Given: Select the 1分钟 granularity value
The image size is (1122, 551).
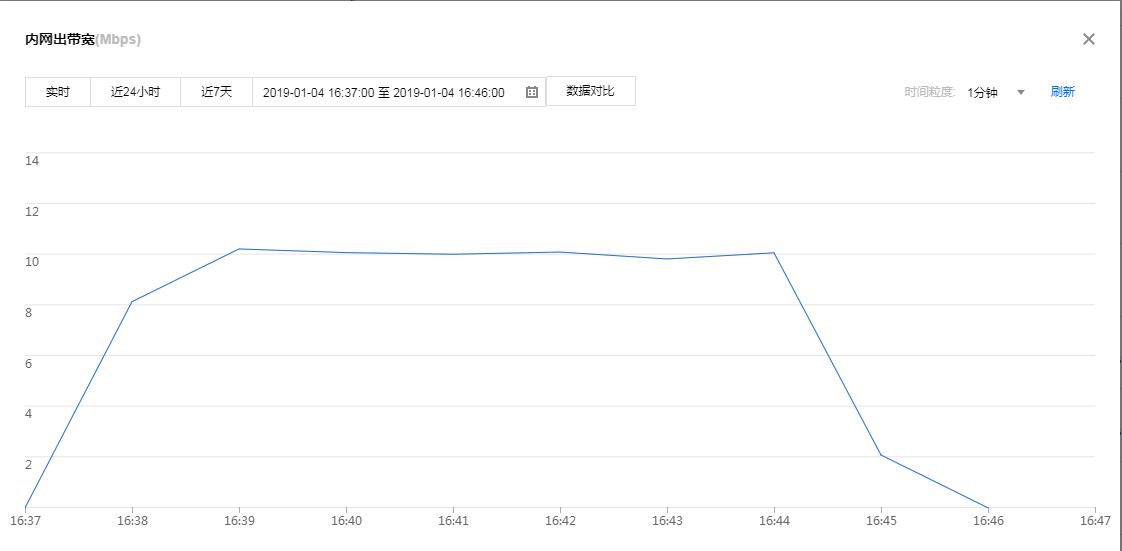Looking at the screenshot, I should [x=982, y=92].
